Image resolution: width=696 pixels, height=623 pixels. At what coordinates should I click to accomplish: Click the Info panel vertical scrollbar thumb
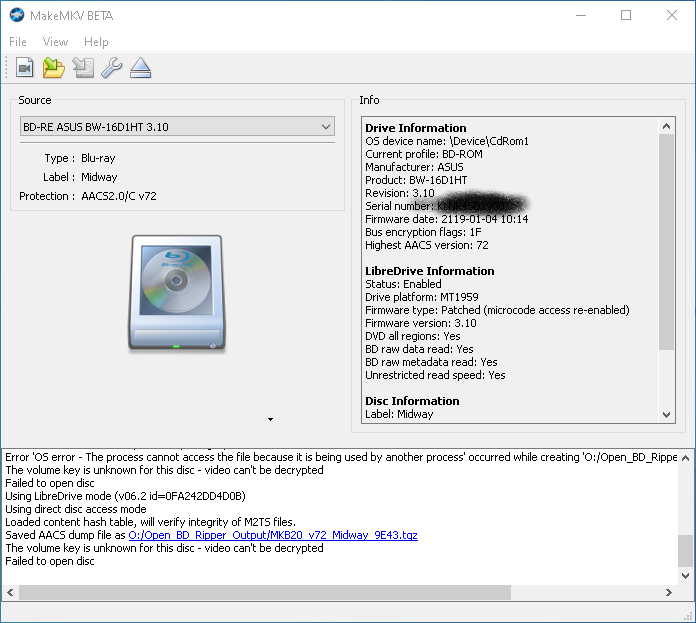coord(666,242)
